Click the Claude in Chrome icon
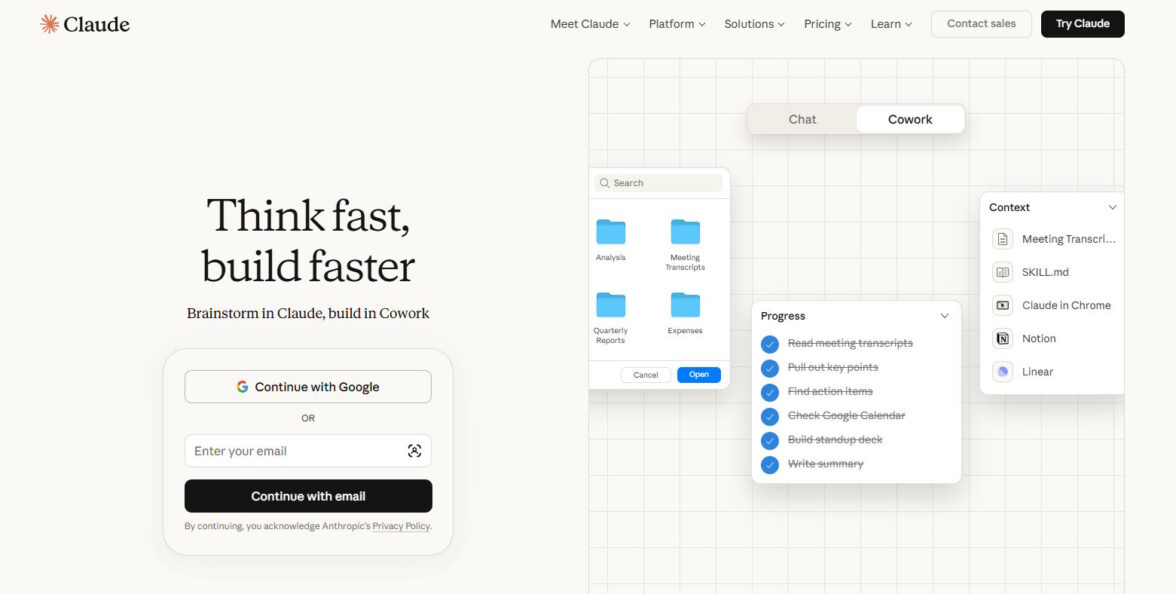The width and height of the screenshot is (1176, 594). [1003, 305]
